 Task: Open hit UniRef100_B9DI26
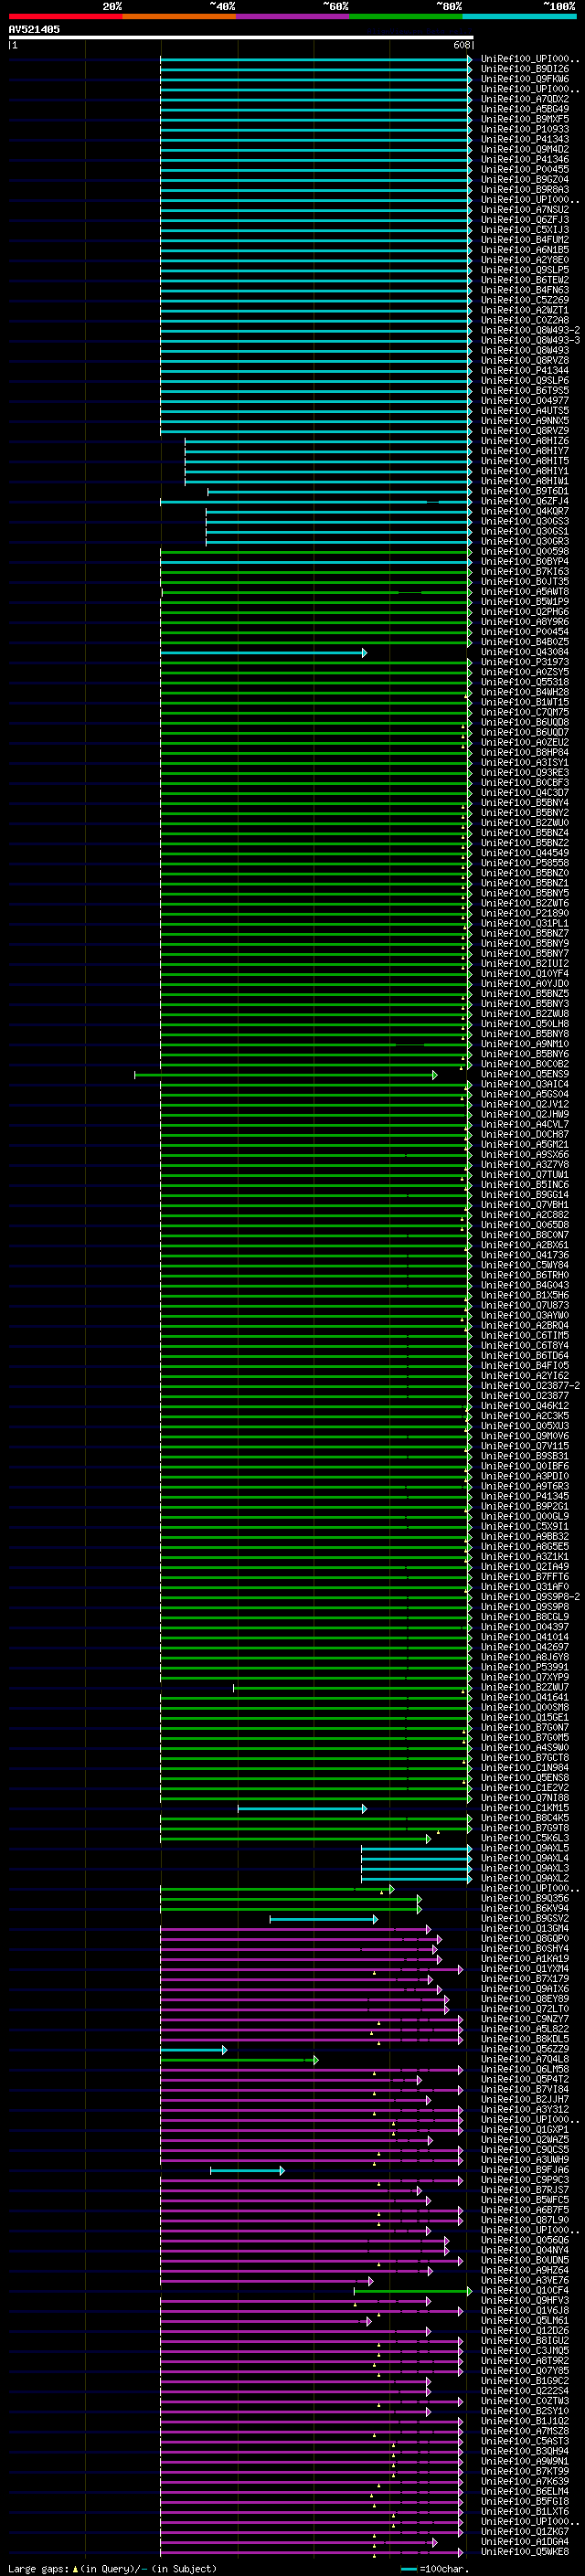pyautogui.click(x=525, y=69)
